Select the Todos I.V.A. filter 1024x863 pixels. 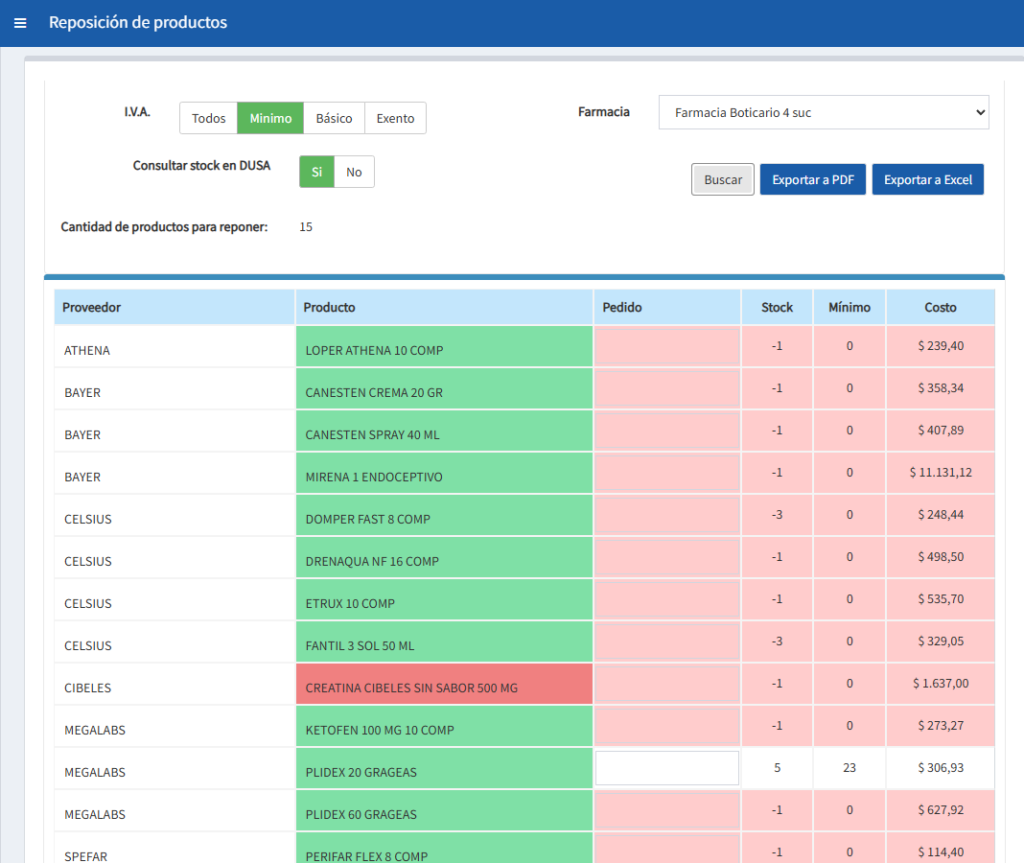[209, 118]
